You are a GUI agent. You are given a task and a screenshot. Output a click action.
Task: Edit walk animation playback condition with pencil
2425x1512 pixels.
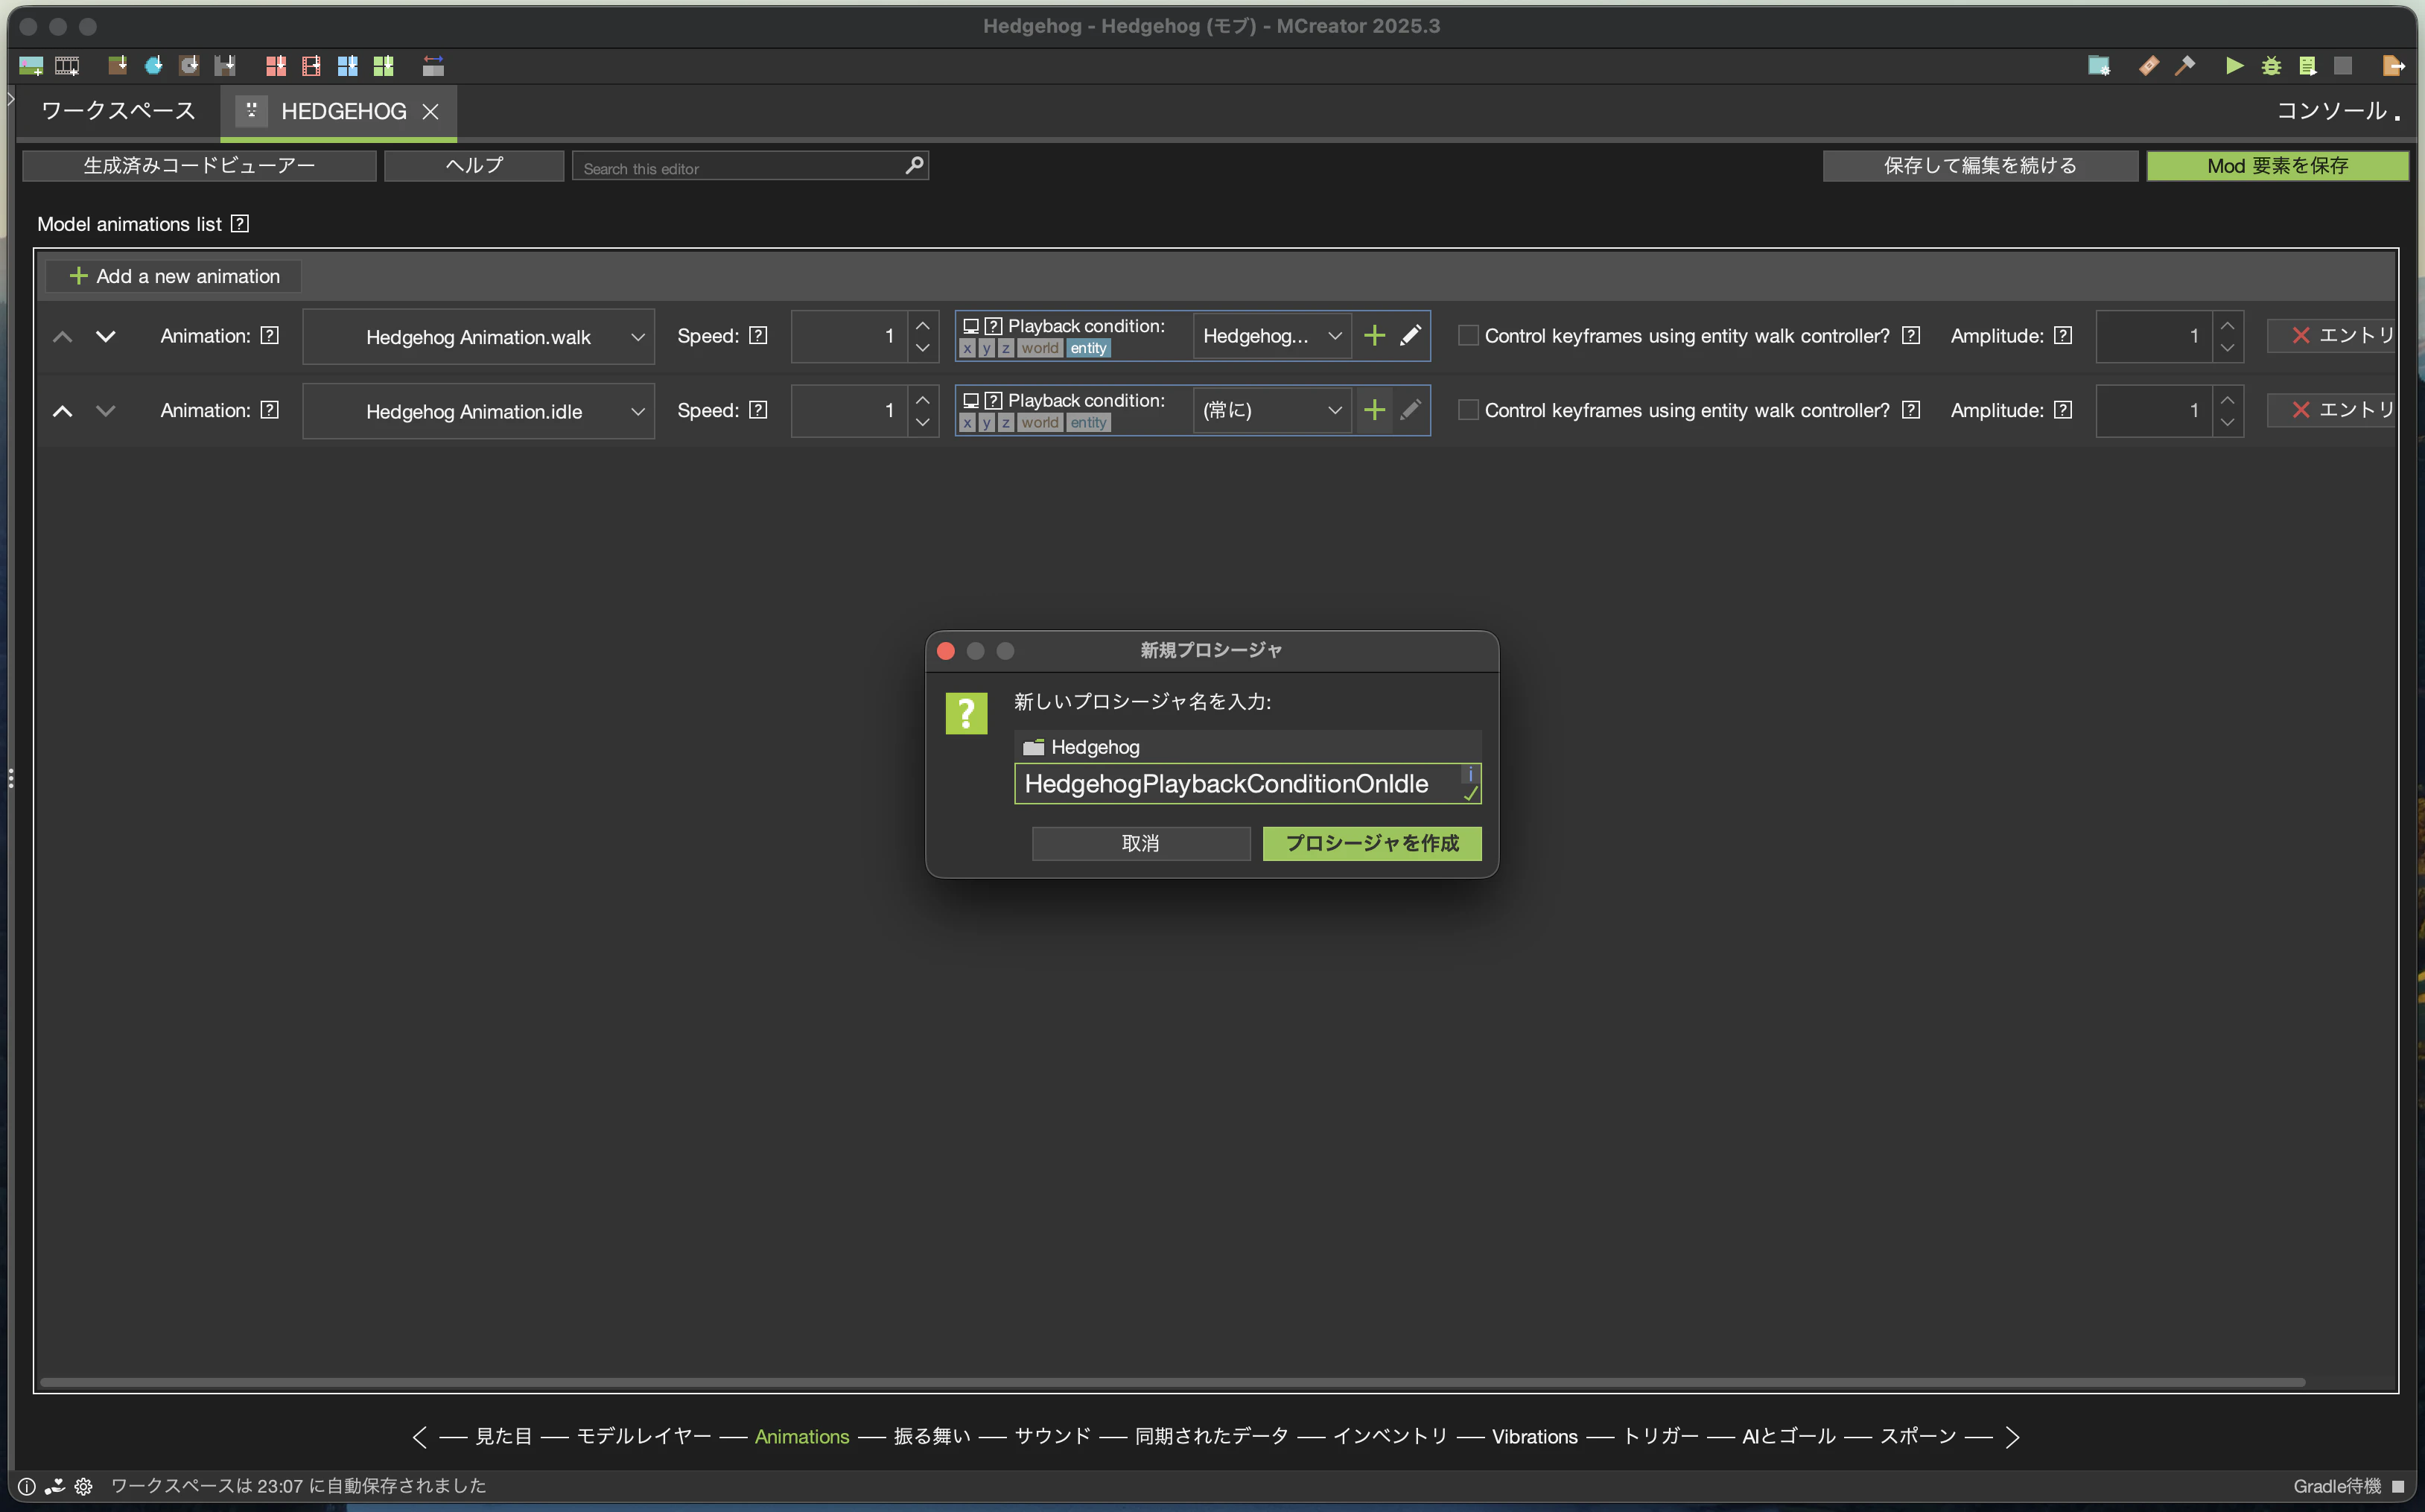click(x=1410, y=336)
